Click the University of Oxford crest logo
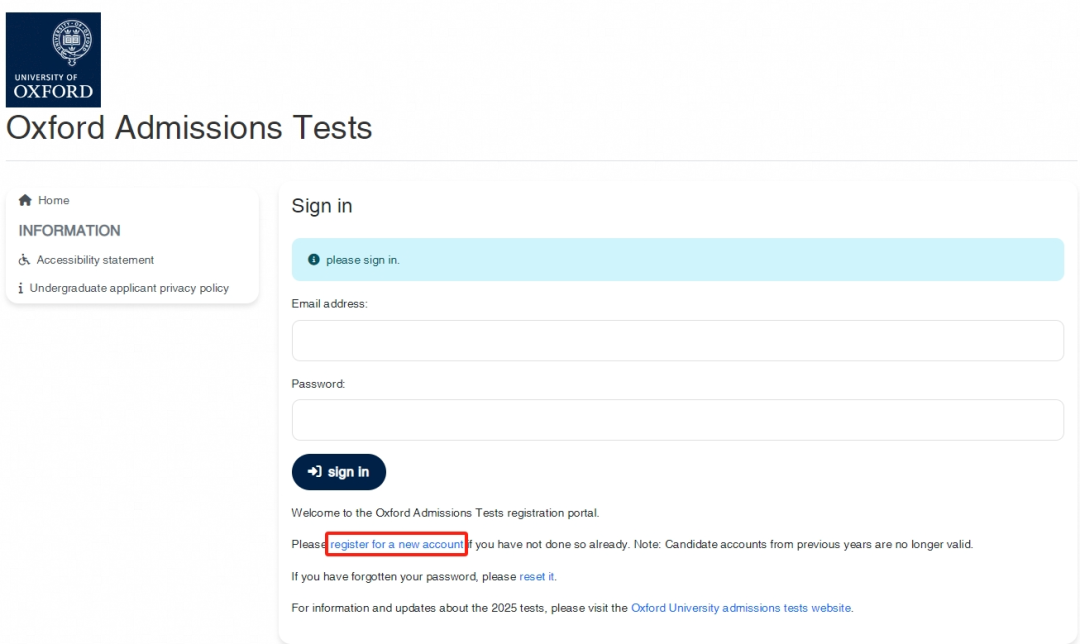Image resolution: width=1080 pixels, height=644 pixels. 53,59
